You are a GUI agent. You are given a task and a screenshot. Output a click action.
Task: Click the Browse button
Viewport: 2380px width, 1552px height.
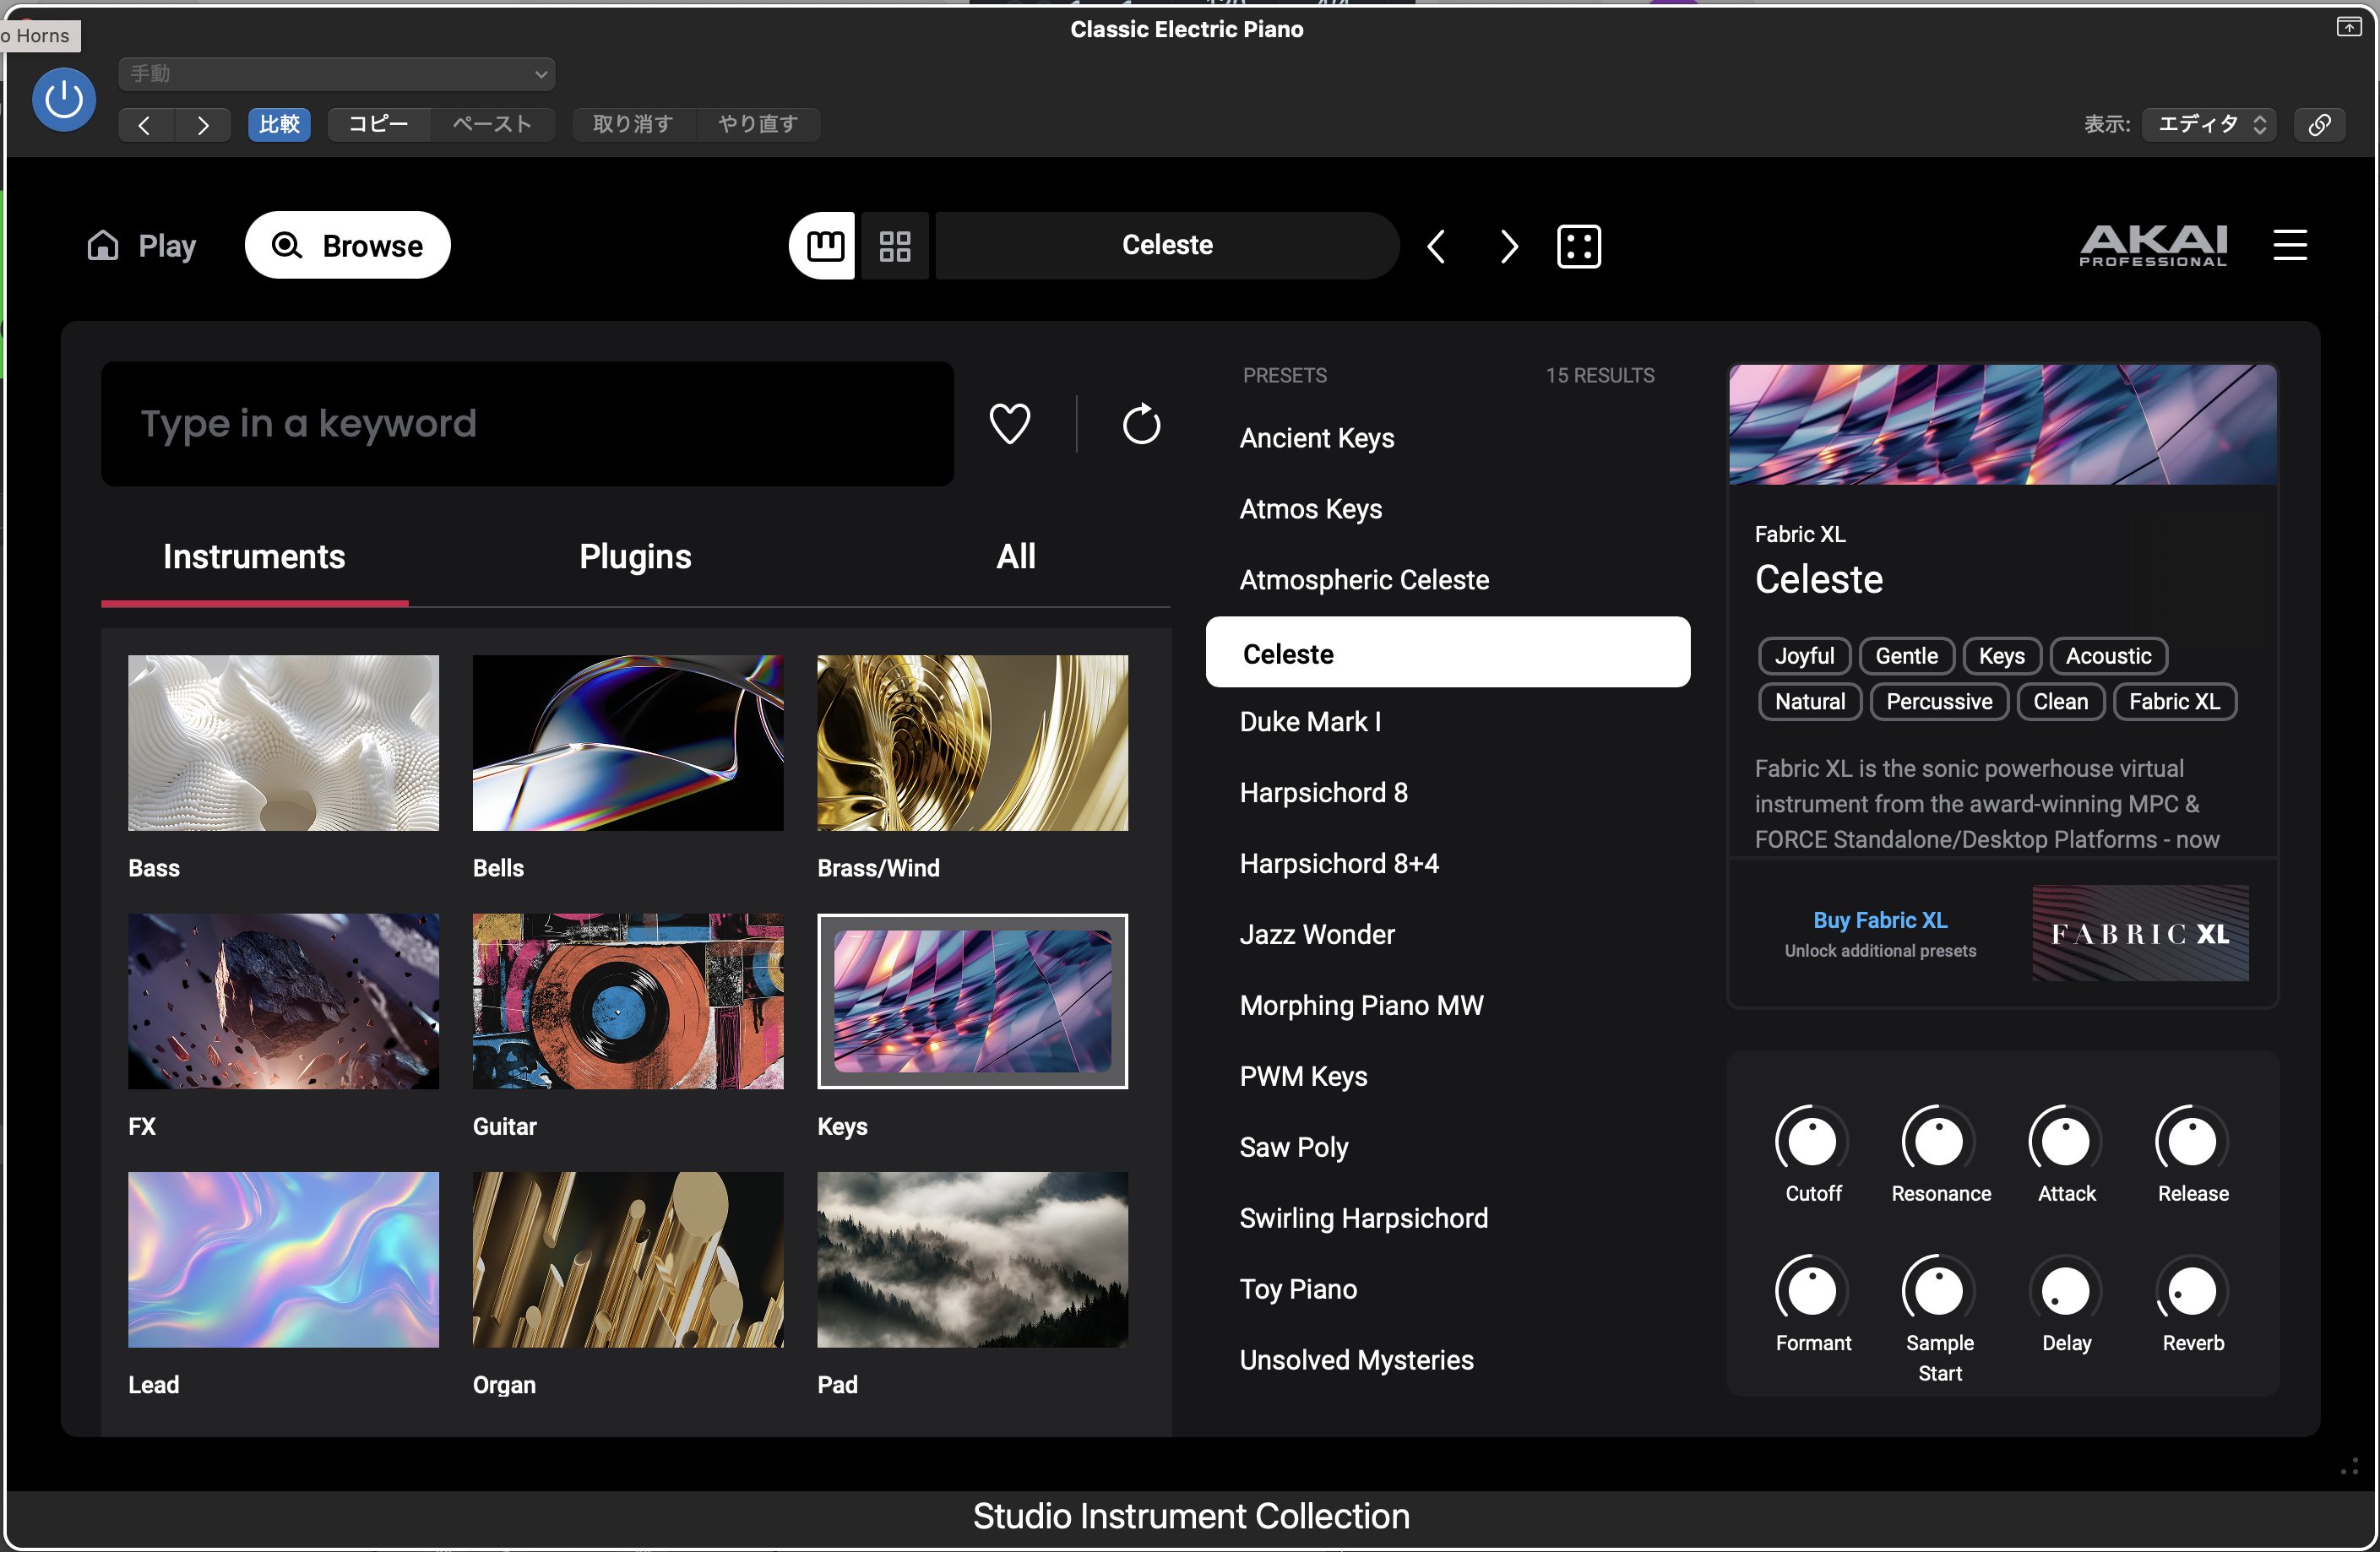(x=348, y=246)
